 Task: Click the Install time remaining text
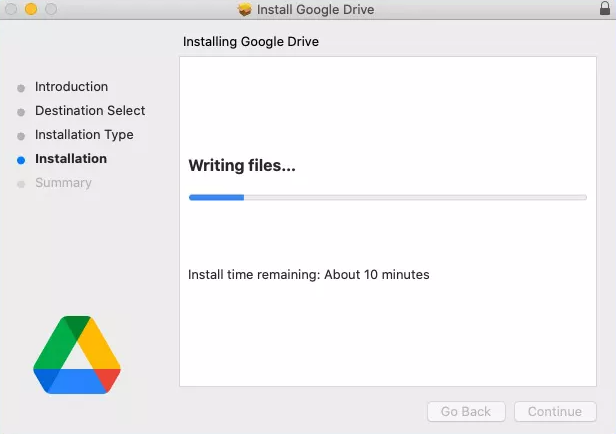pos(308,275)
